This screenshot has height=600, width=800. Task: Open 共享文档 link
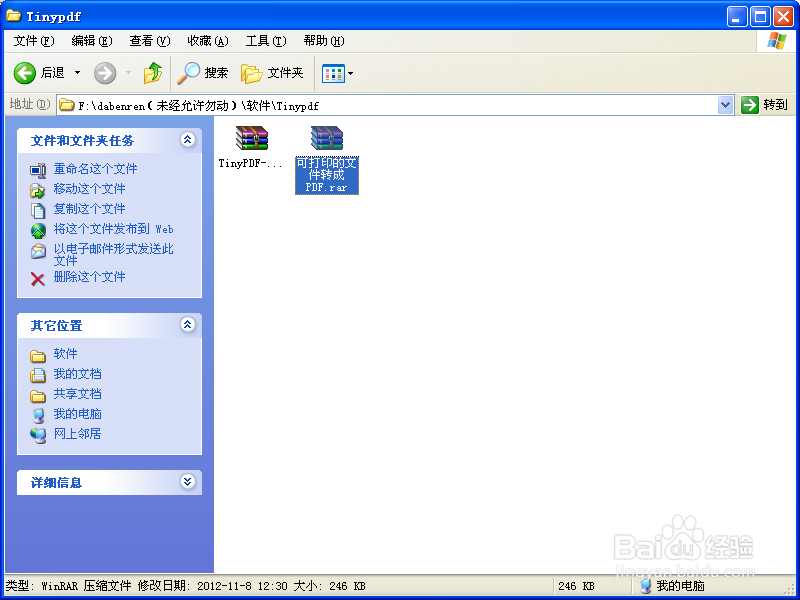click(78, 394)
